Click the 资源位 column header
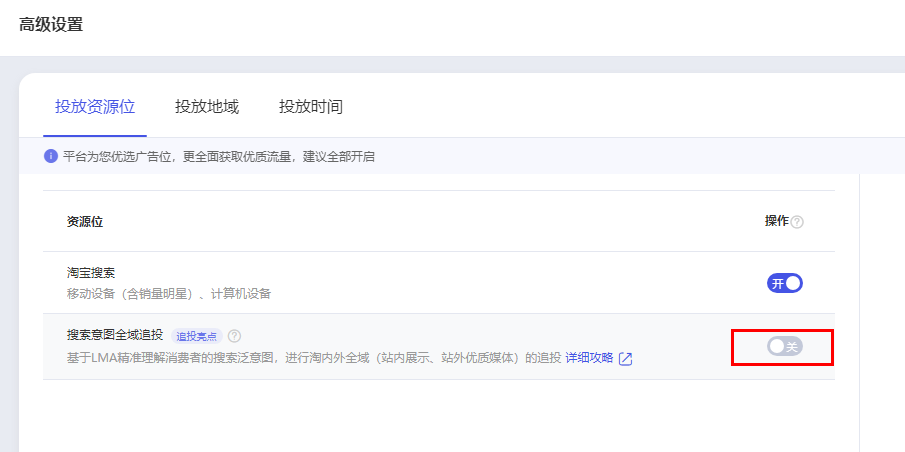Viewport: 905px width, 452px height. click(x=85, y=222)
